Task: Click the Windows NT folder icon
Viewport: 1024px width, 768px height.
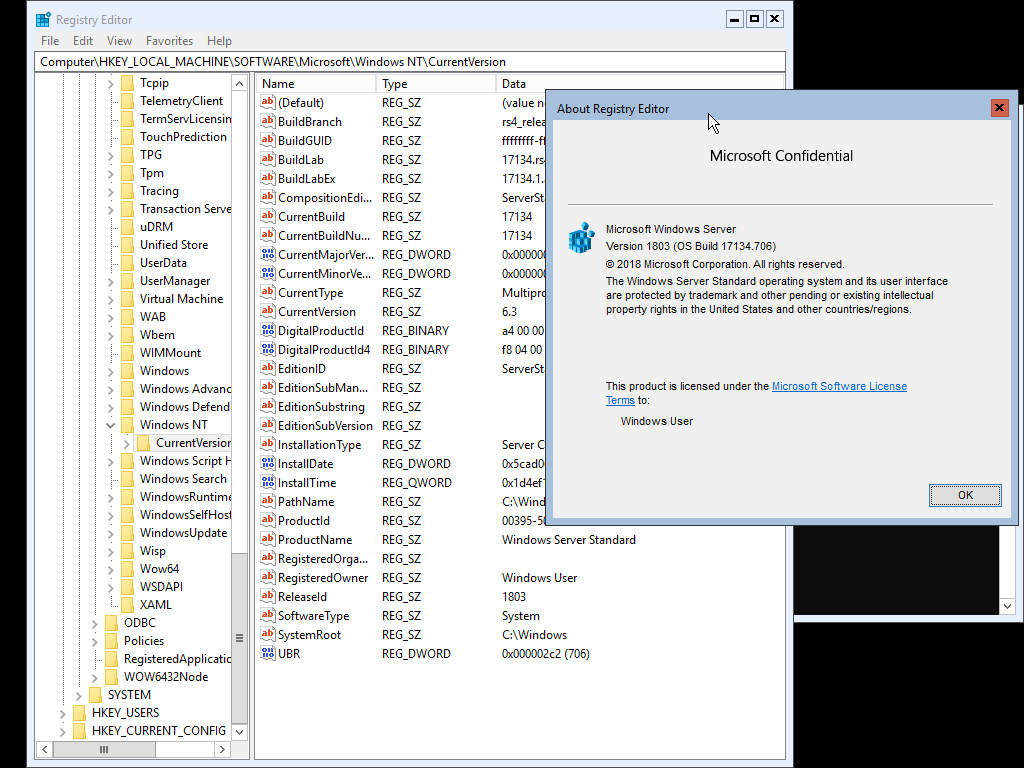Action: click(127, 424)
